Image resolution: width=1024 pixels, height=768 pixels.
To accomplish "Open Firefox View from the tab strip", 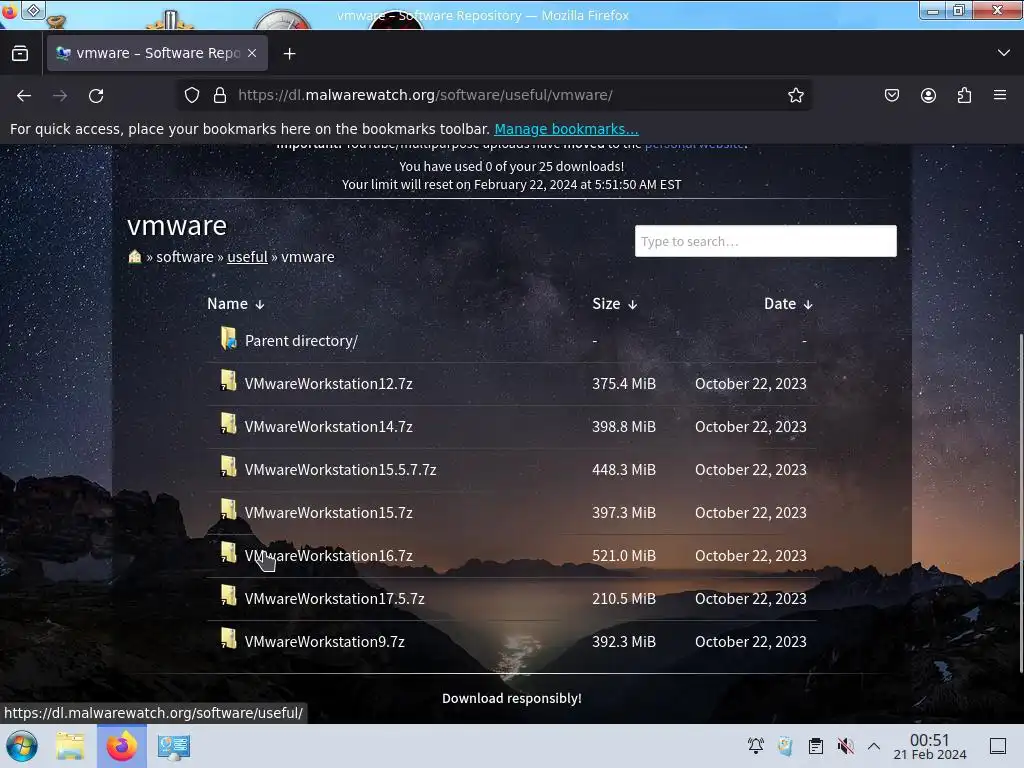I will 20,53.
